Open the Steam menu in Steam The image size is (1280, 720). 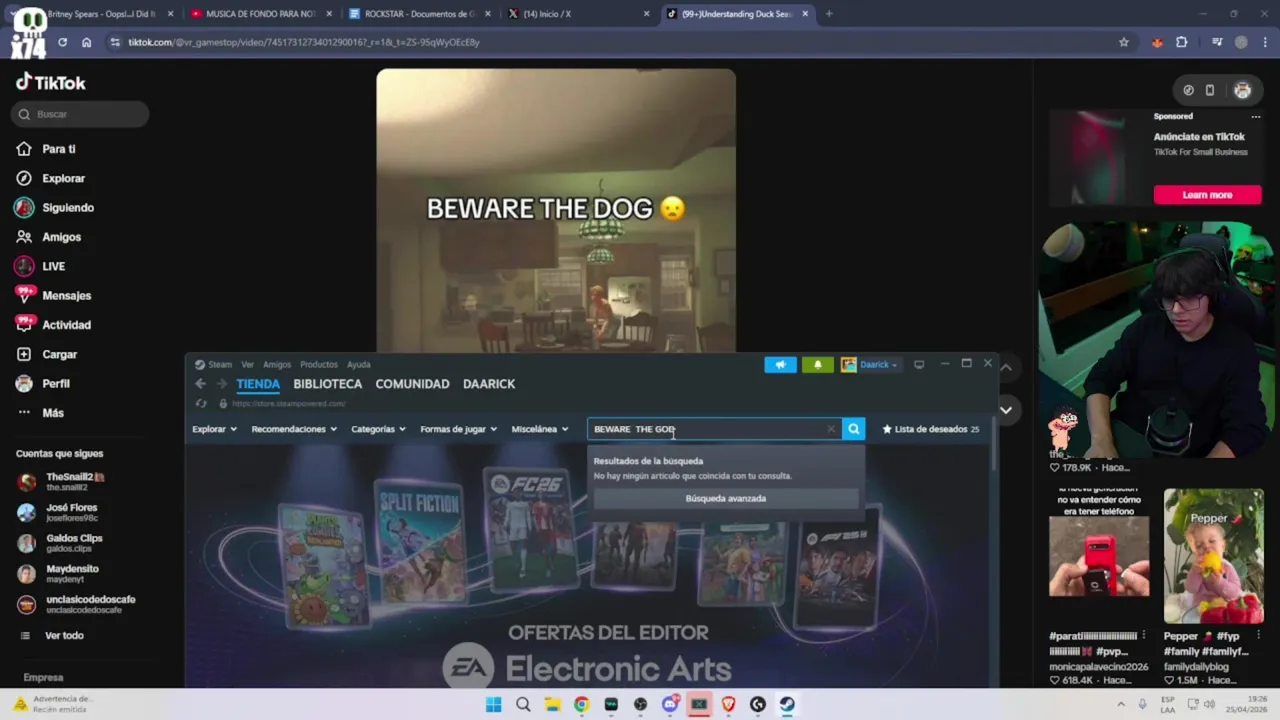[214, 365]
